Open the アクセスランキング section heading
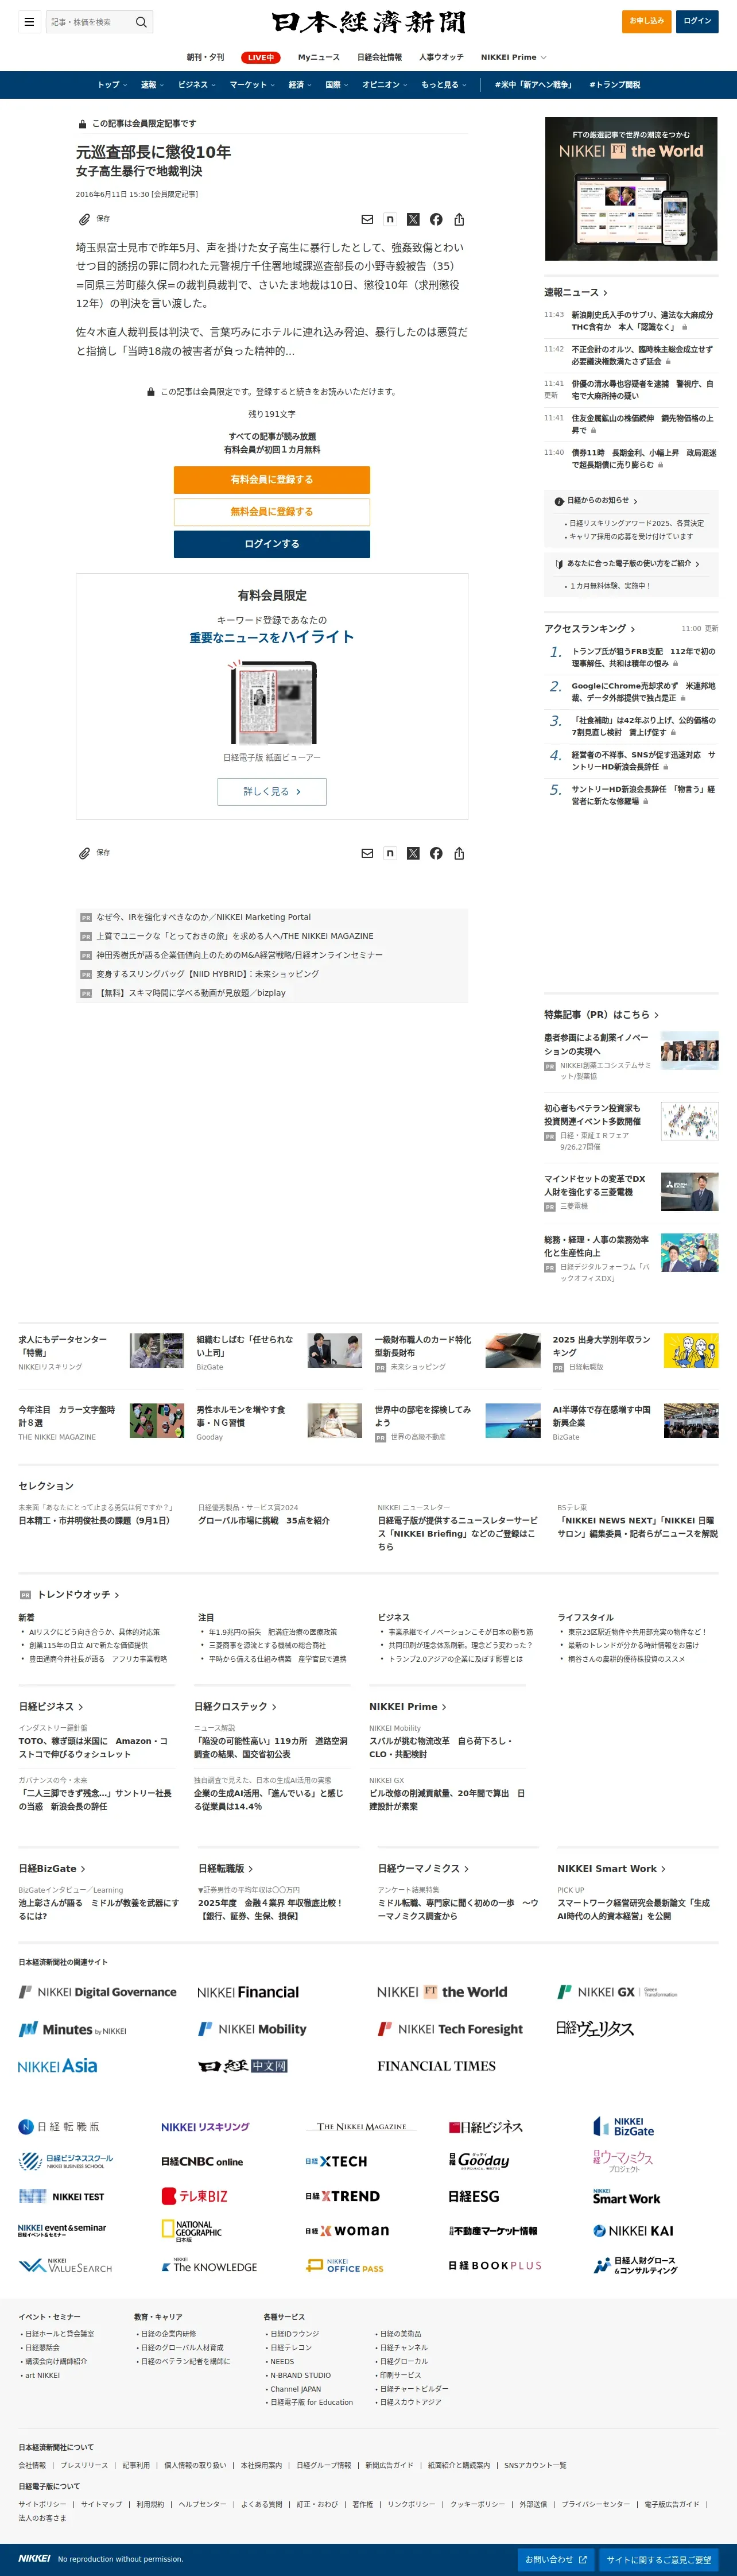The image size is (737, 2576). pos(590,628)
